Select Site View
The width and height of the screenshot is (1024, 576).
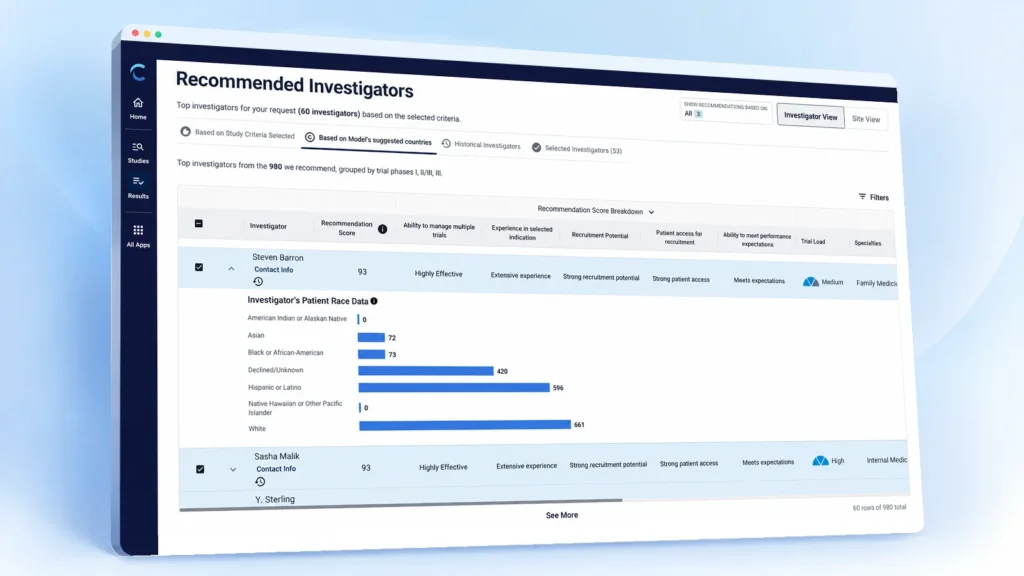click(x=866, y=119)
